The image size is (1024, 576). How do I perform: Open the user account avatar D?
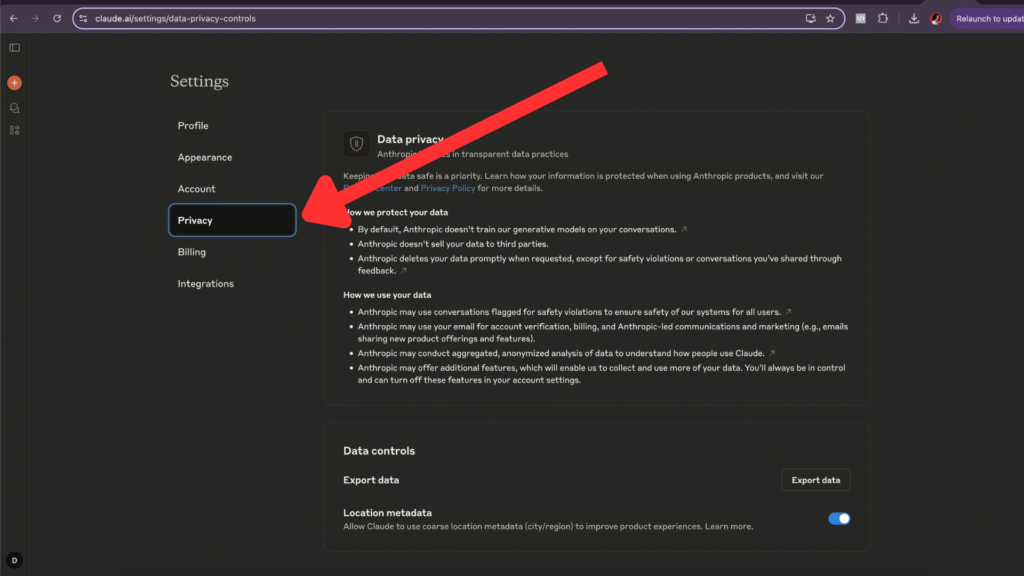click(14, 560)
